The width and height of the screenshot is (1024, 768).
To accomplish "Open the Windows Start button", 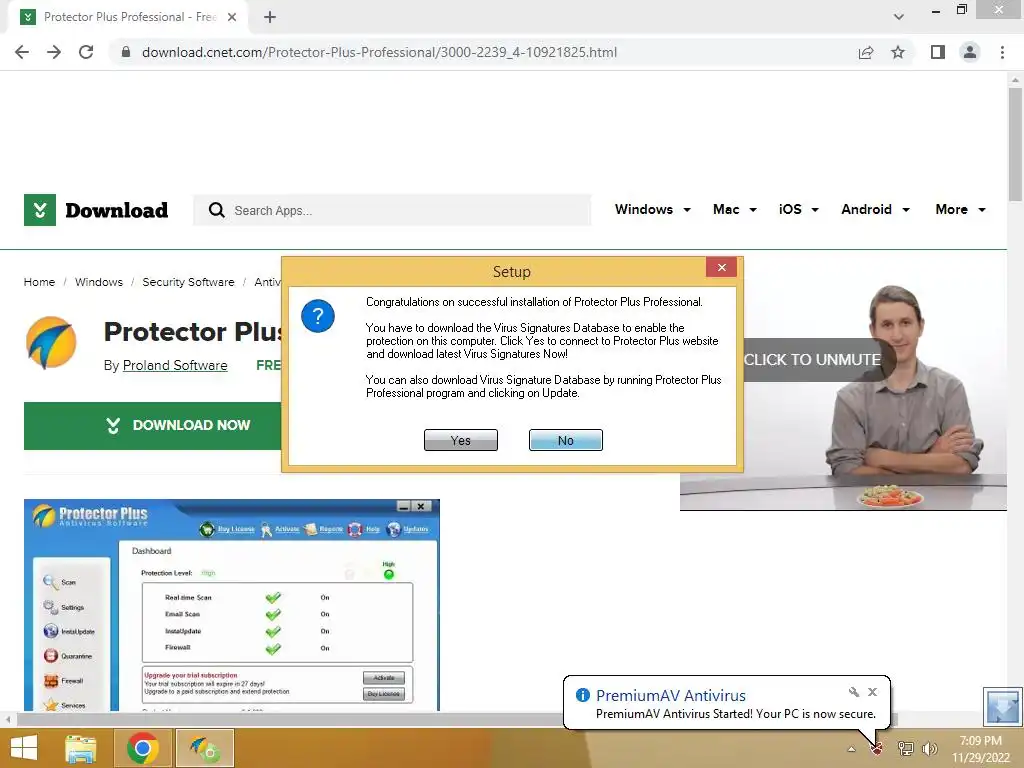I will pyautogui.click(x=24, y=748).
